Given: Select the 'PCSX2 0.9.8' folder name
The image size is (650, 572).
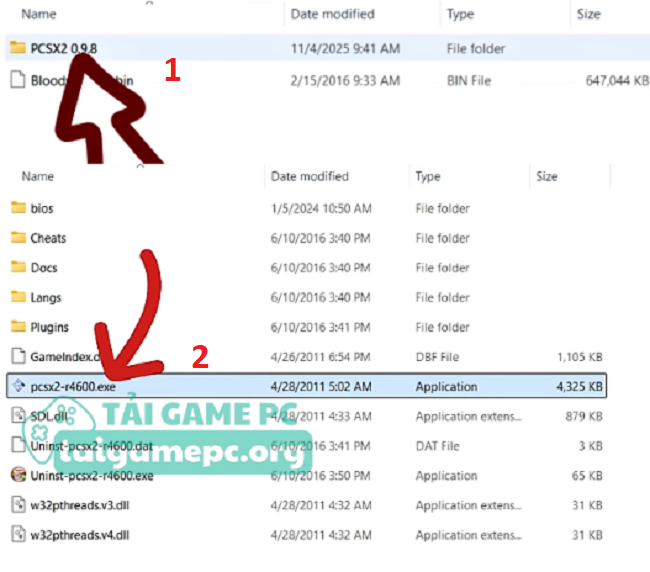Looking at the screenshot, I should pos(64,48).
